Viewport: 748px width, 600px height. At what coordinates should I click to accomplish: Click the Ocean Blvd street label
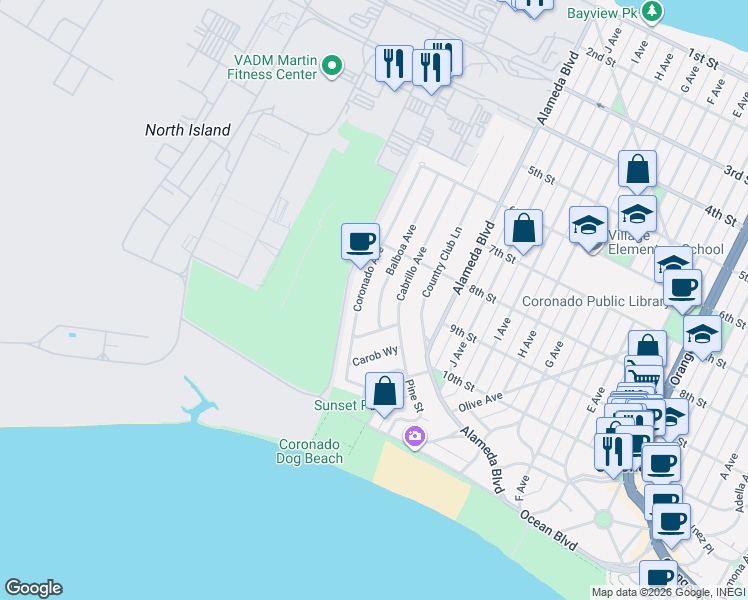tap(549, 530)
